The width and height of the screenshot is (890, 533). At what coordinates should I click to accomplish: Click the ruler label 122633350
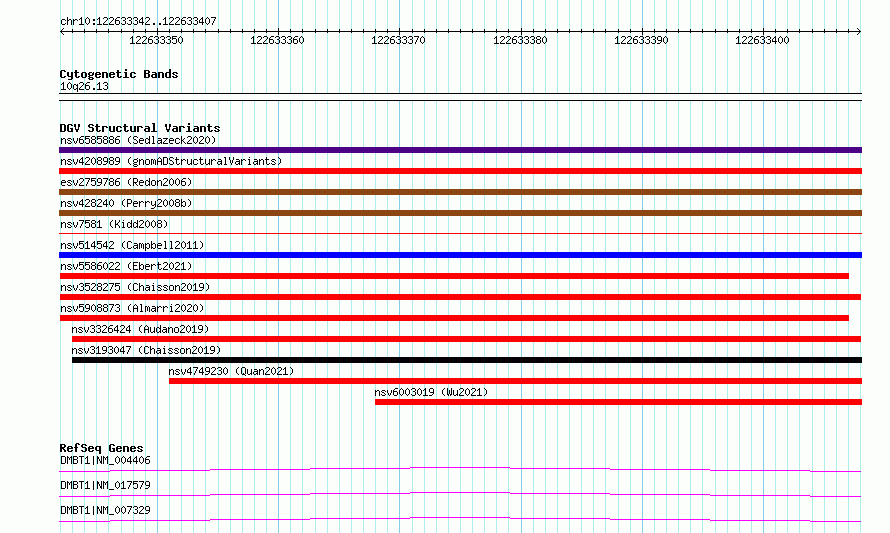pos(156,40)
